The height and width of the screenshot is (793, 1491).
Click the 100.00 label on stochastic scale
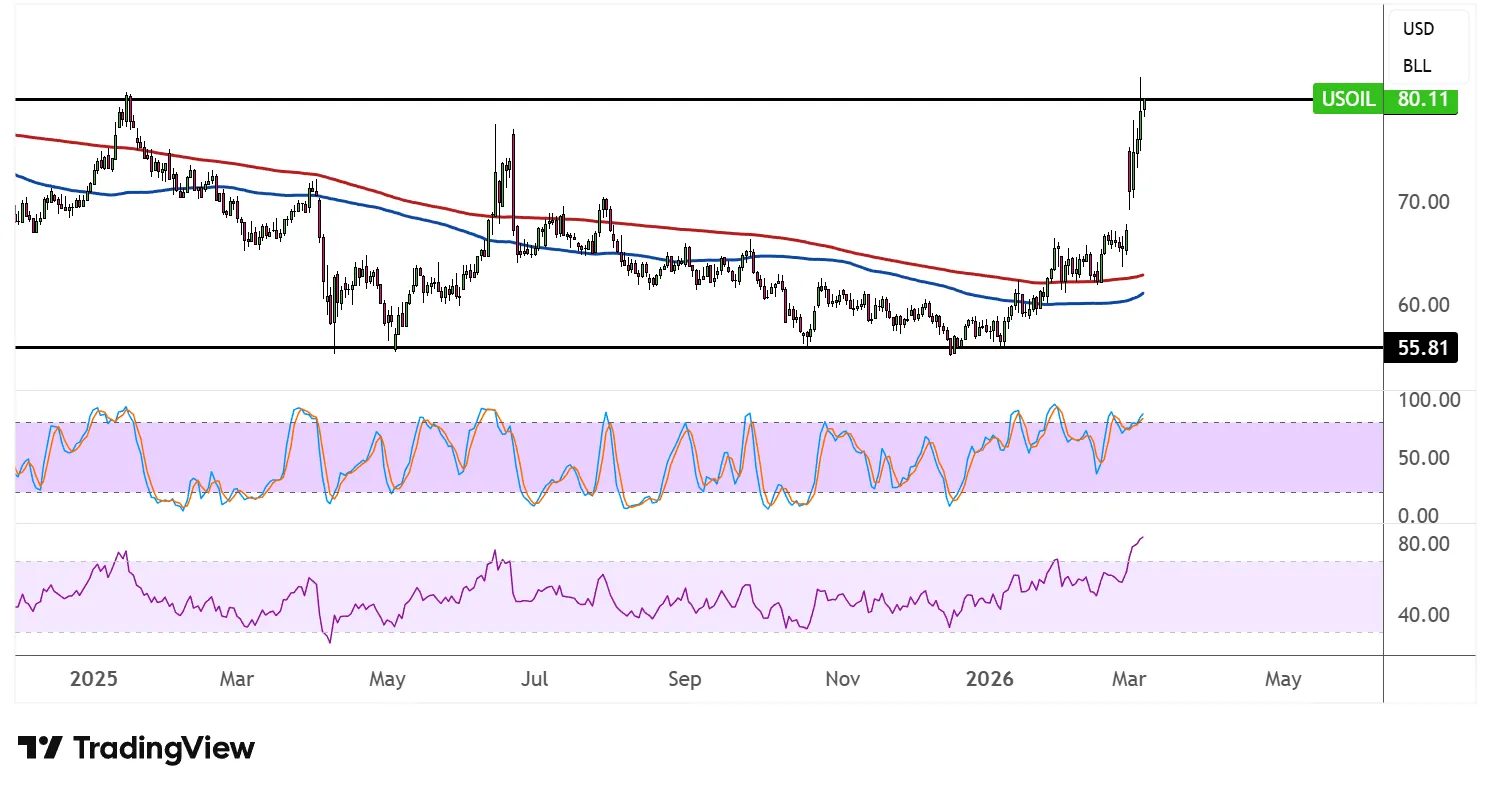click(1428, 400)
